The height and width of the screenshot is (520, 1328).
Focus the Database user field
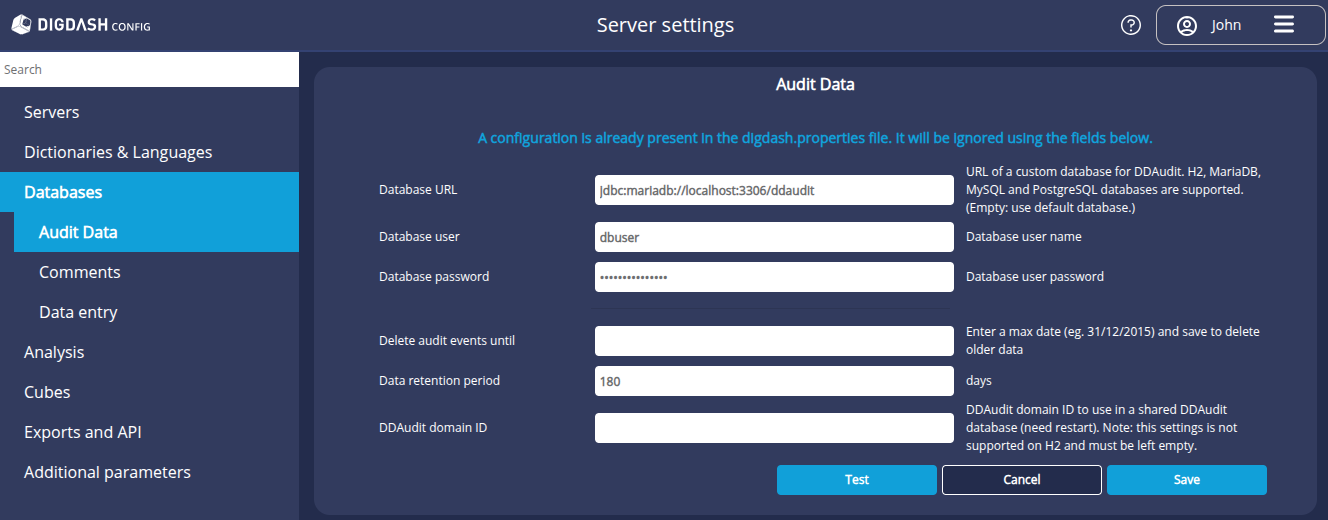774,237
